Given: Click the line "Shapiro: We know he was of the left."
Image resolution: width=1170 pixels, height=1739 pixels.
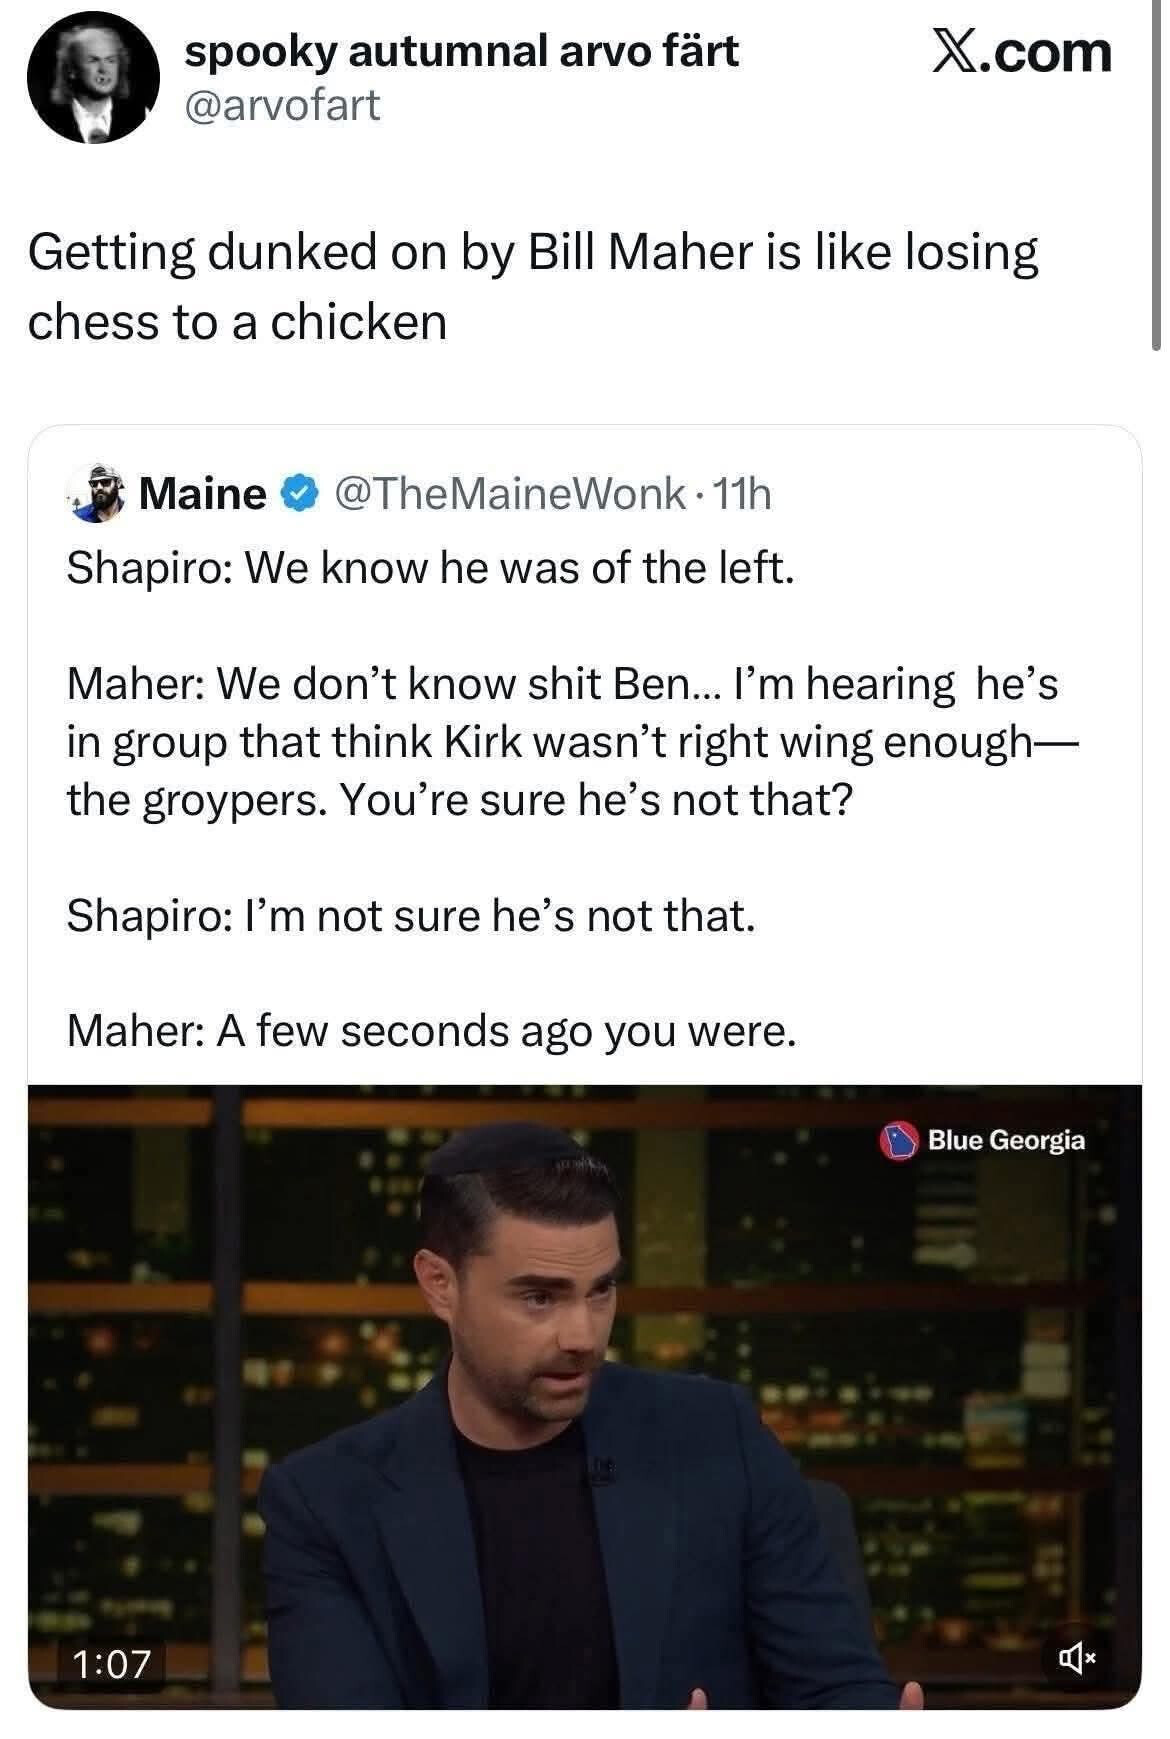Looking at the screenshot, I should (x=431, y=568).
